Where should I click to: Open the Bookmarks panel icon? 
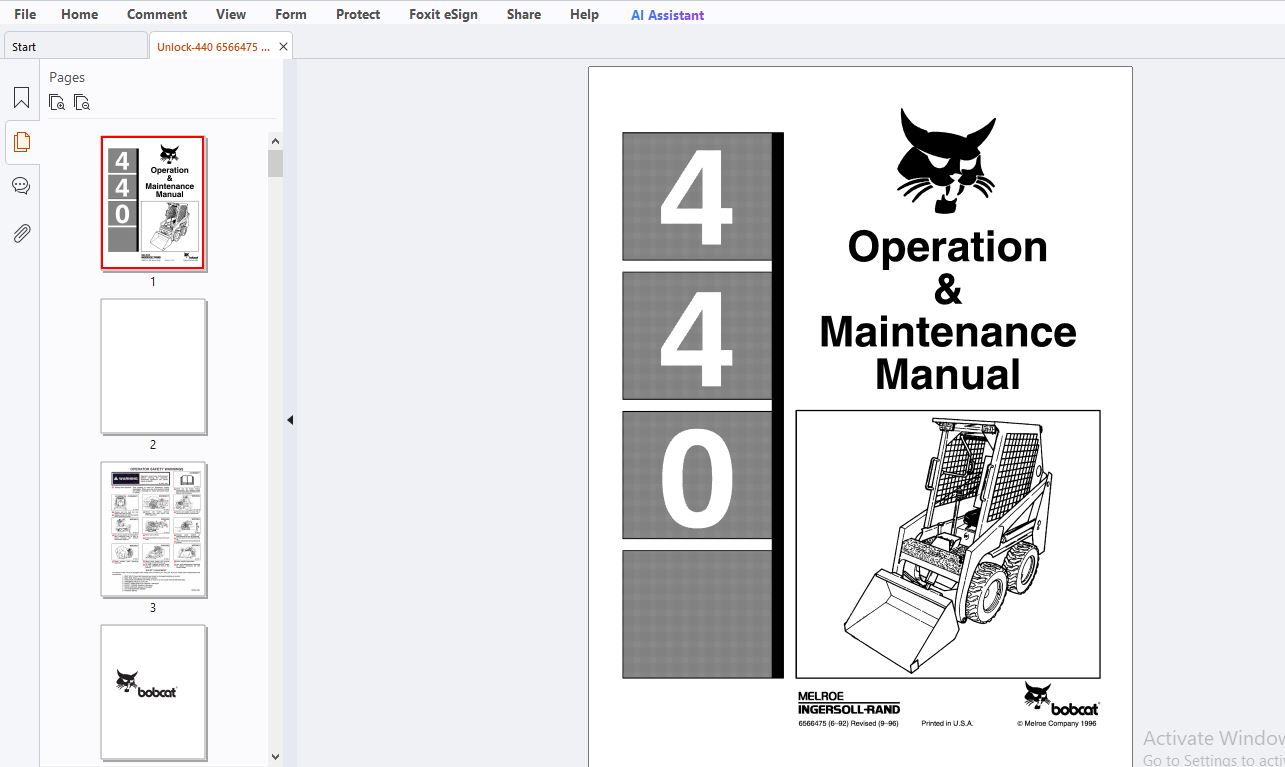[21, 97]
